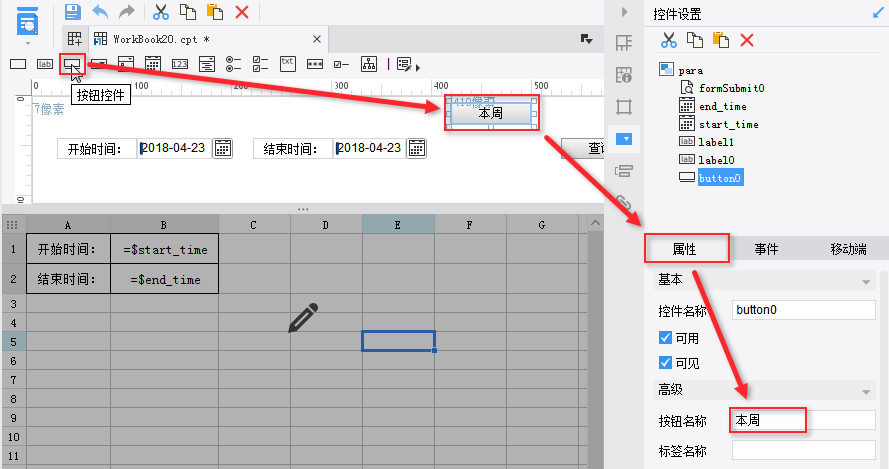Screen dimensions: 889x469
Task: Expand the right panel with arrow toggle
Action: pos(624,11)
